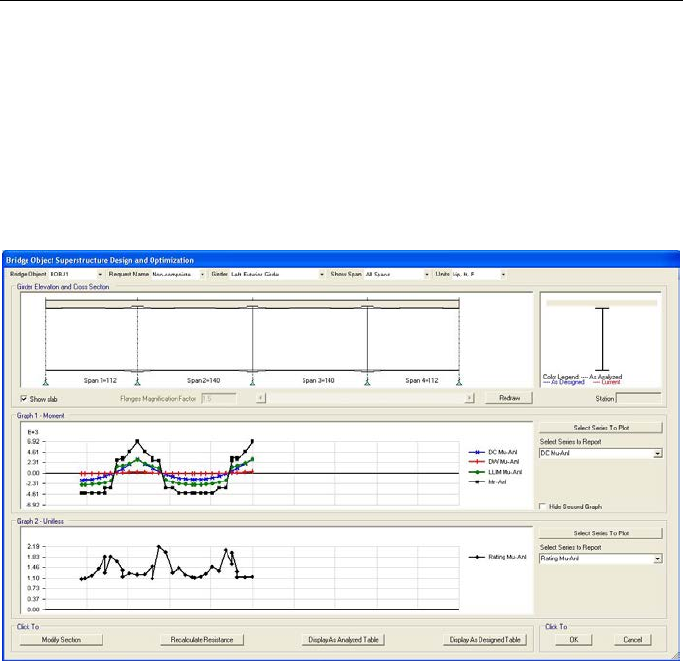Click the Span 1=112 label
The width and height of the screenshot is (683, 661).
click(x=100, y=380)
